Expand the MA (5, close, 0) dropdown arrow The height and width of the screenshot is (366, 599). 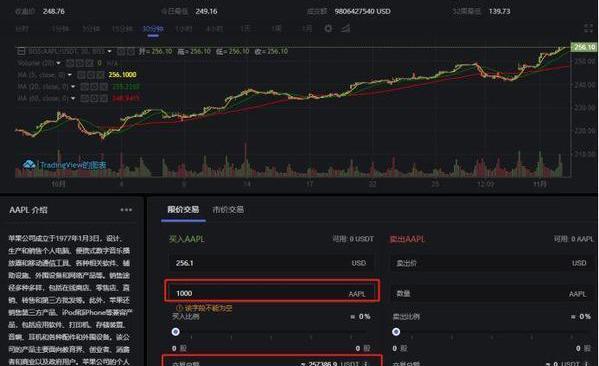[70, 75]
